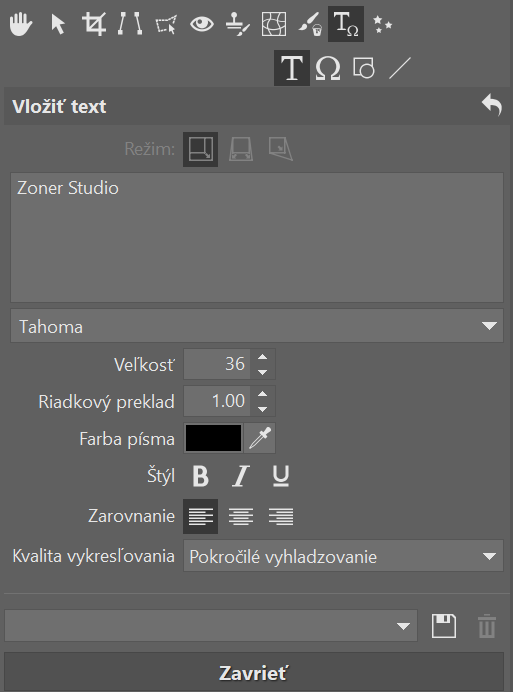Viewport: 513px width, 692px height.
Task: Select right text alignment
Action: pos(281,516)
